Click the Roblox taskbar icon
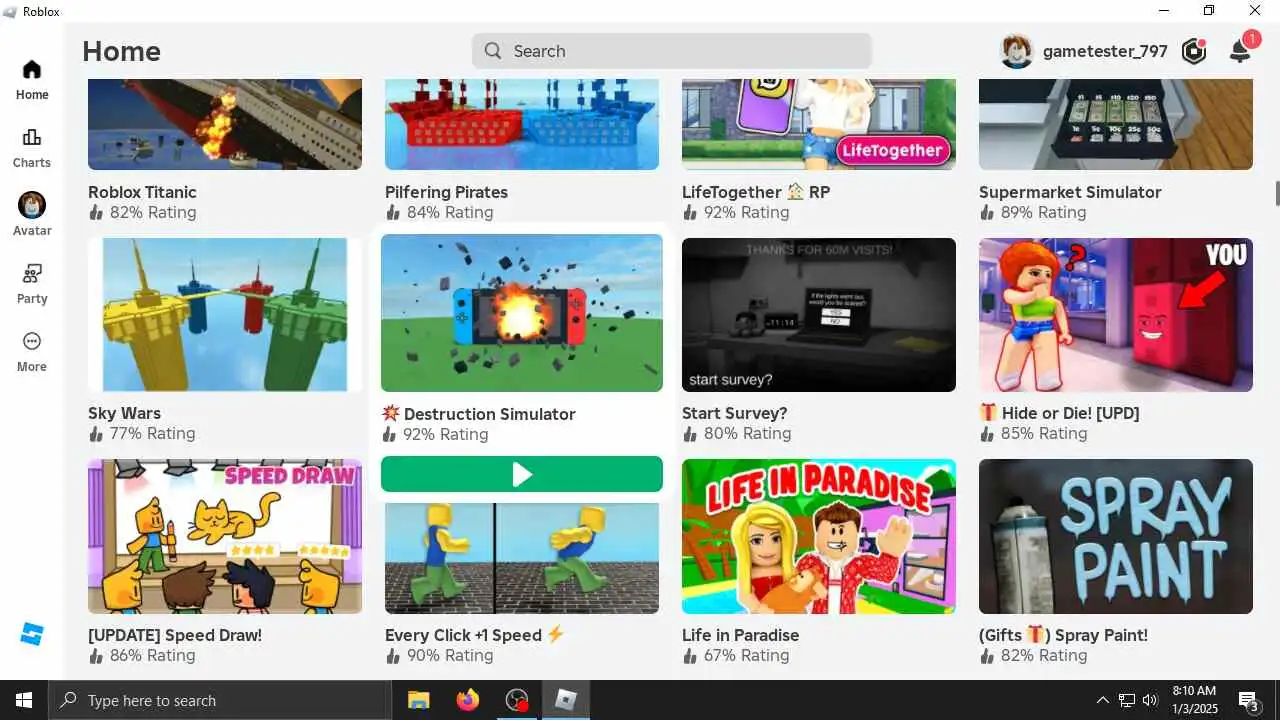This screenshot has width=1280, height=720. click(x=566, y=700)
